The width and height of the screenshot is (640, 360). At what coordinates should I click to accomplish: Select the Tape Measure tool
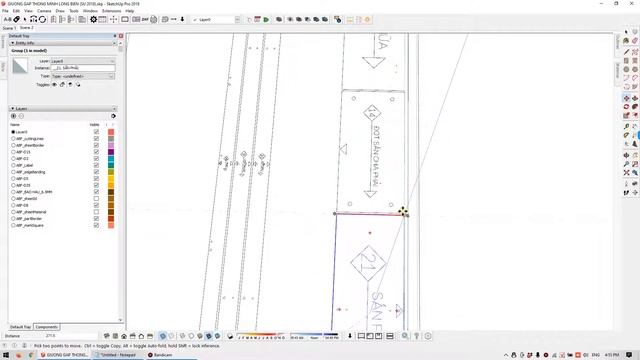pos(626,127)
